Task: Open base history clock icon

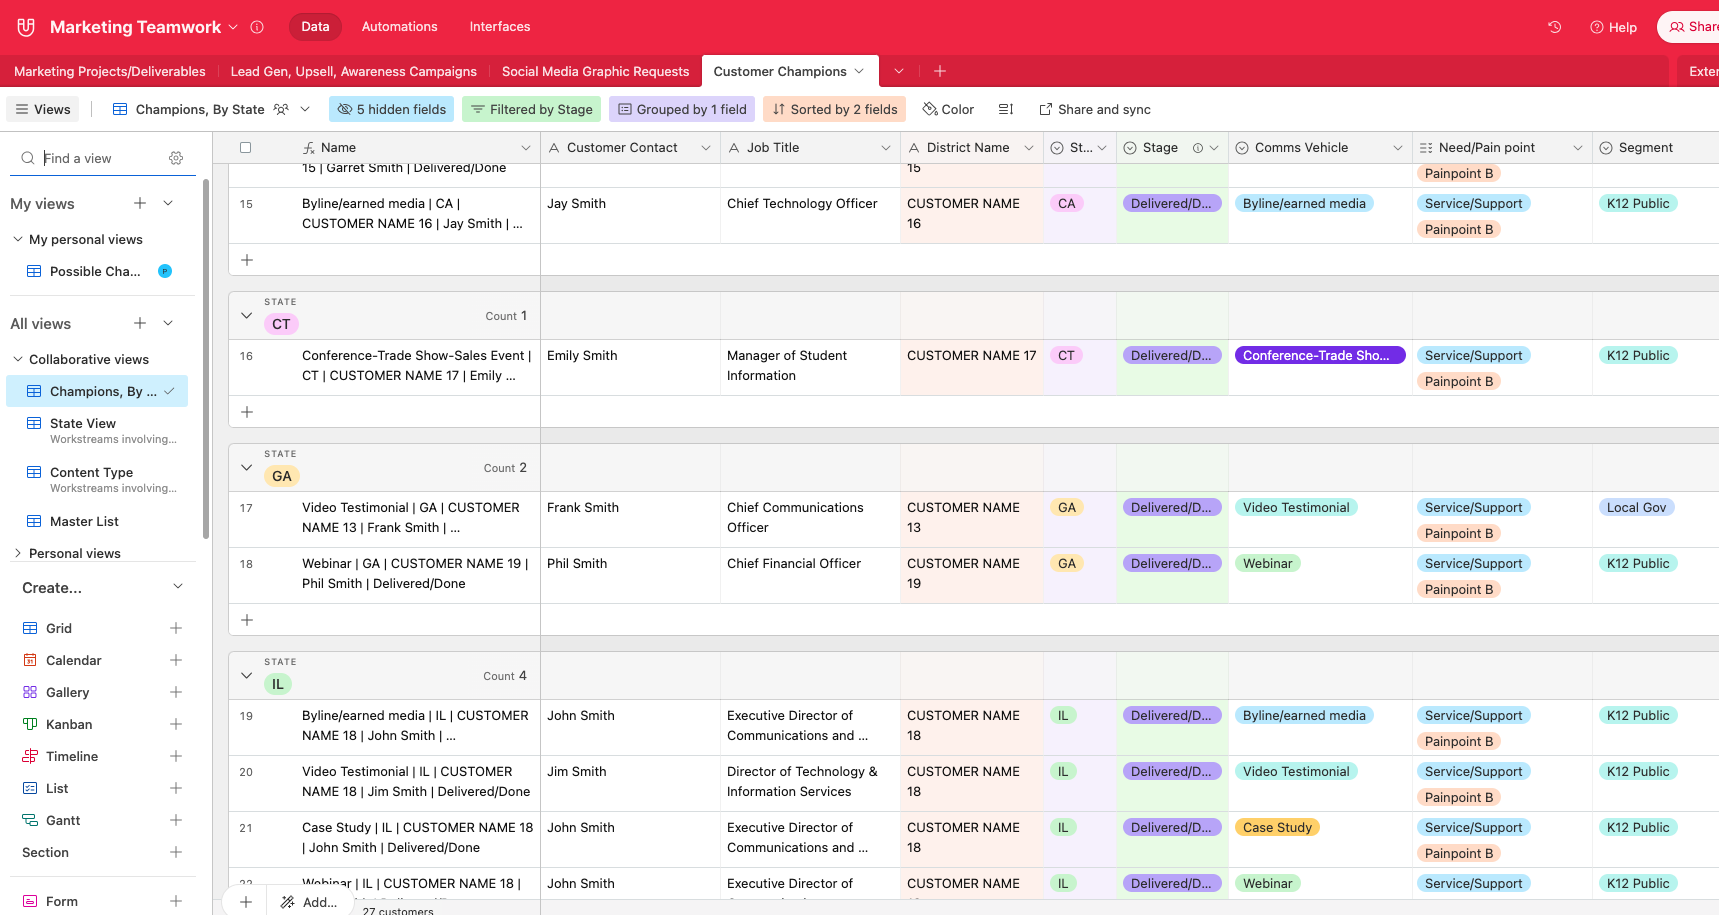Action: point(1554,27)
